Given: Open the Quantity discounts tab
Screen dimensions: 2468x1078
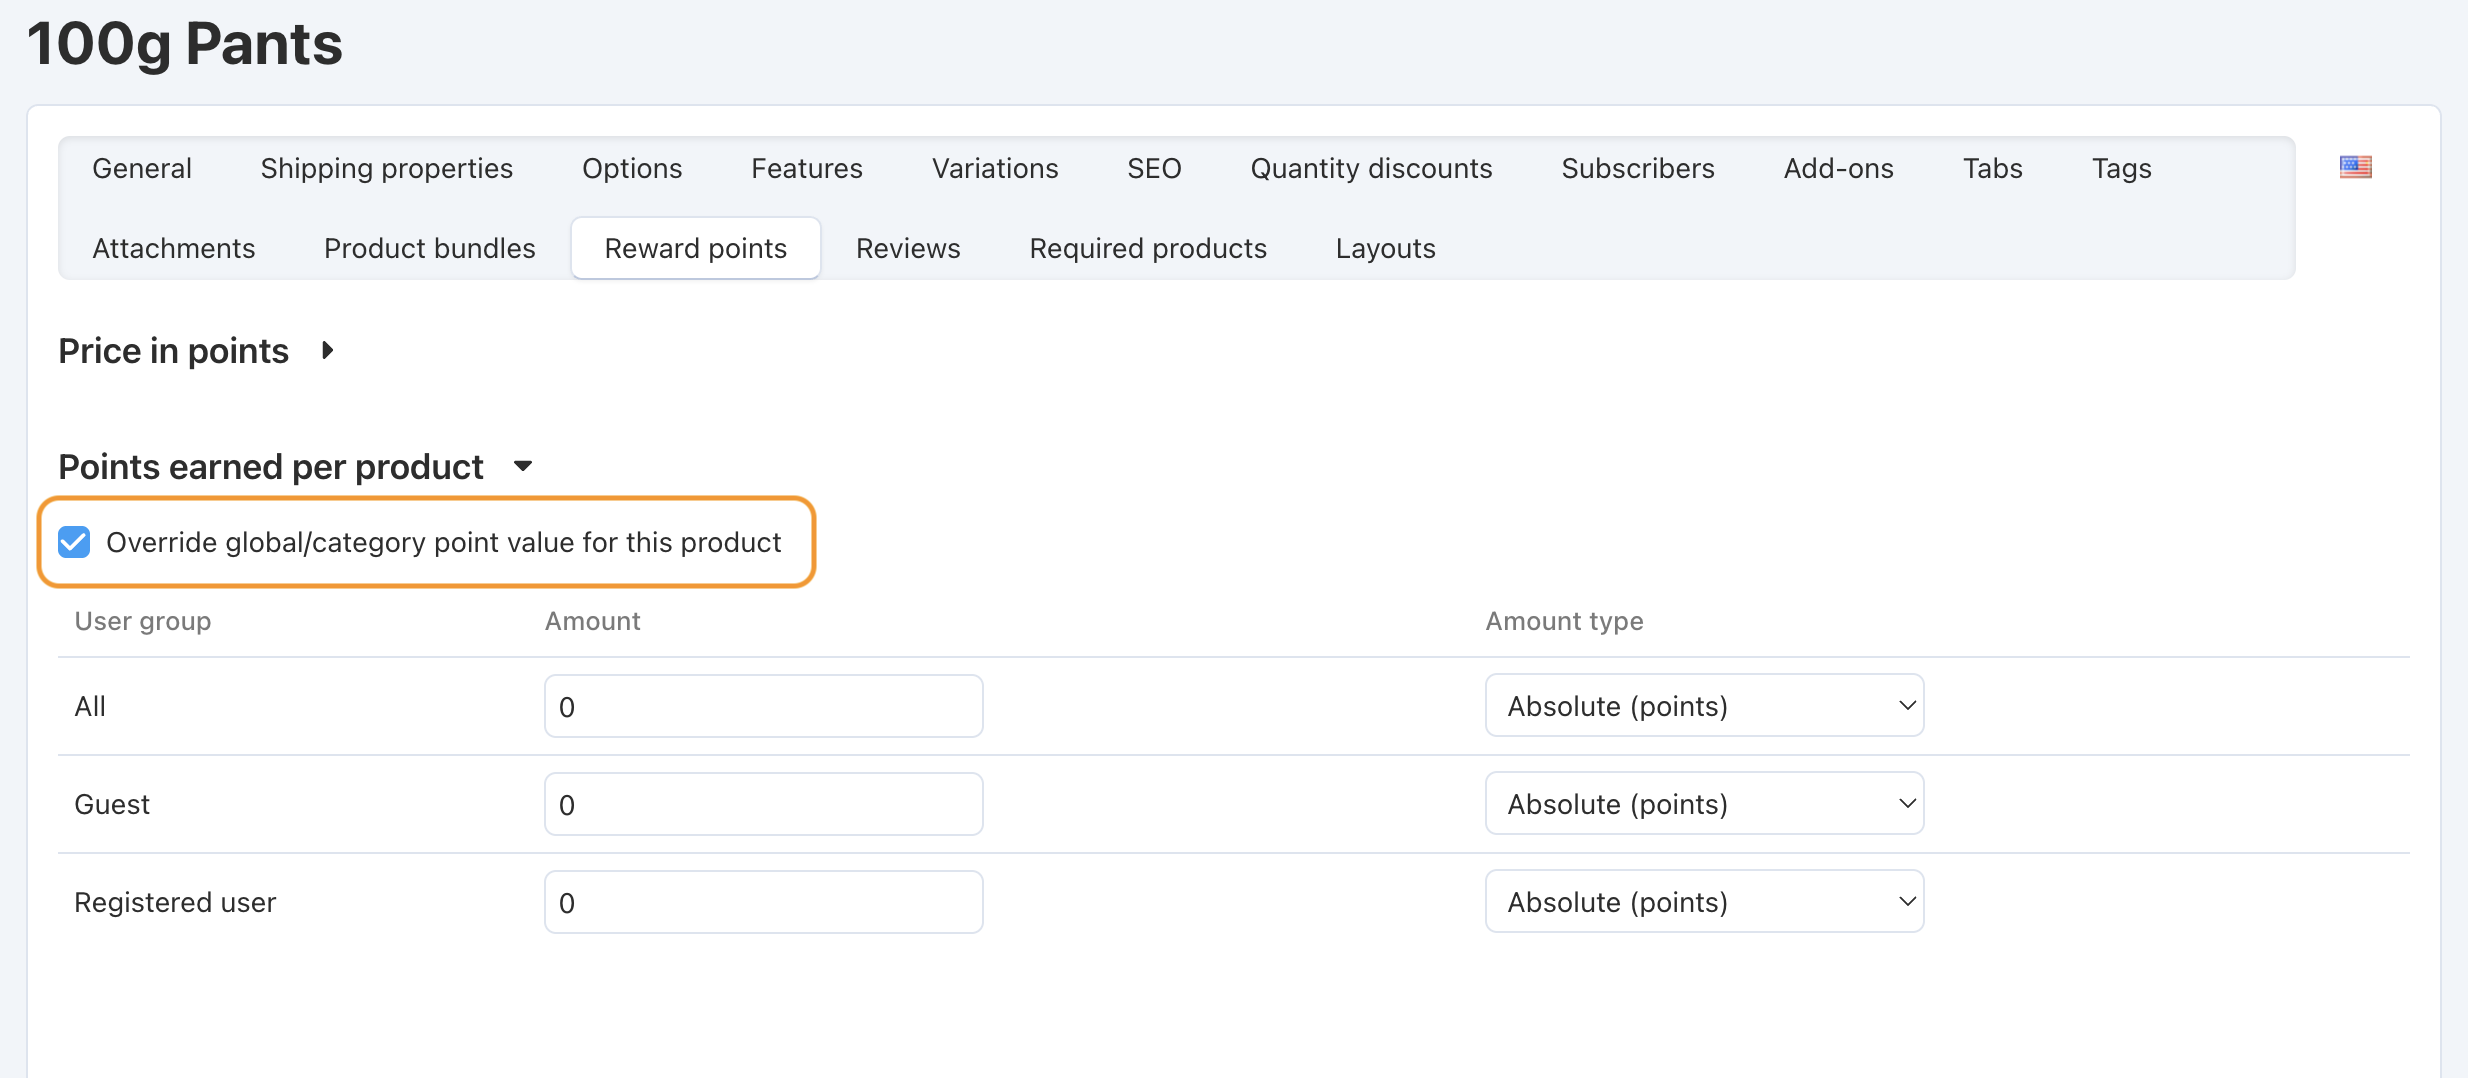Looking at the screenshot, I should (1371, 168).
